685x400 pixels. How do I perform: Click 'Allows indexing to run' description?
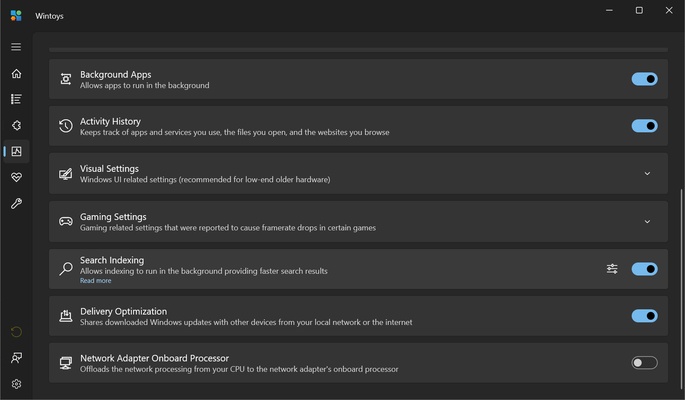pyautogui.click(x=204, y=271)
